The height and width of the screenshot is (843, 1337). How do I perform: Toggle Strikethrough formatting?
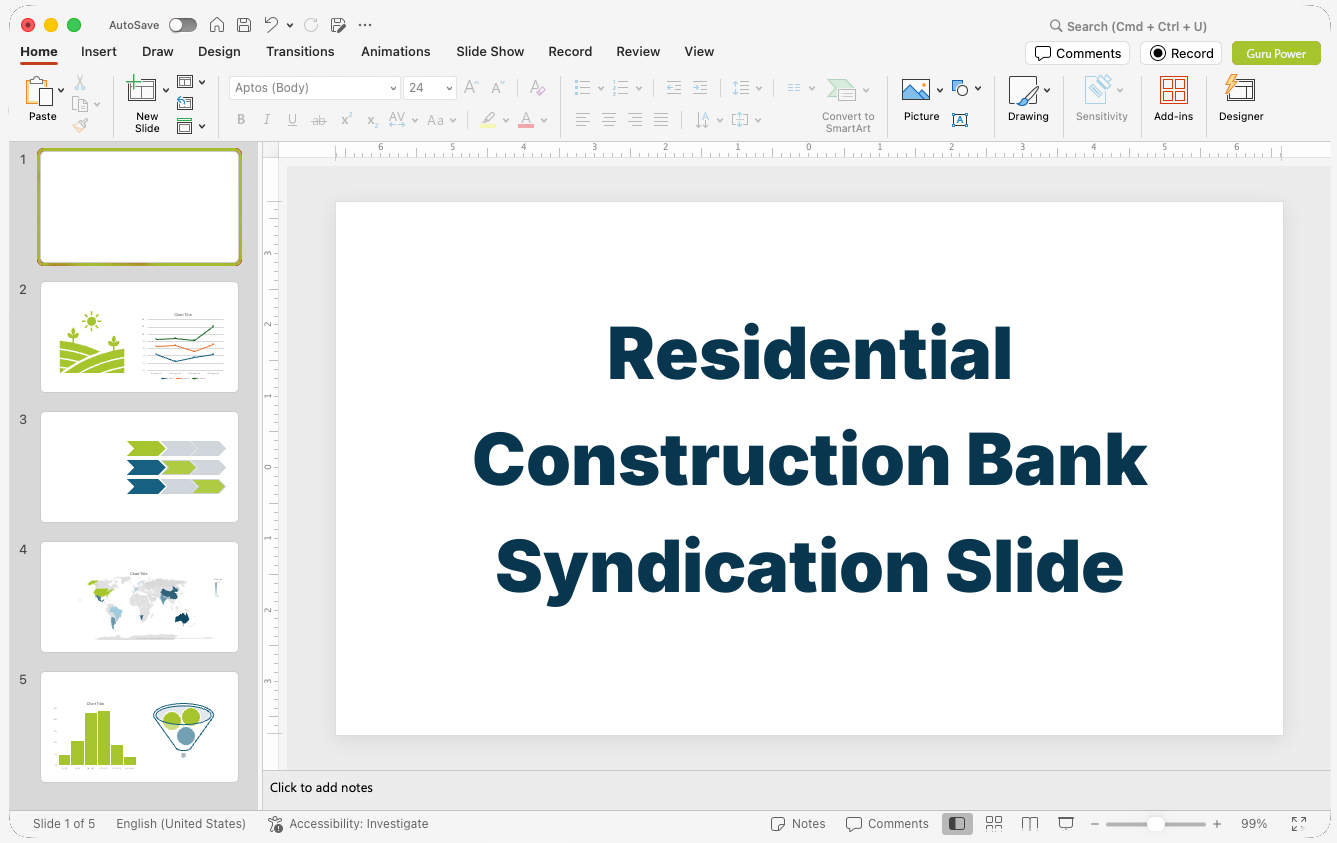coord(319,120)
